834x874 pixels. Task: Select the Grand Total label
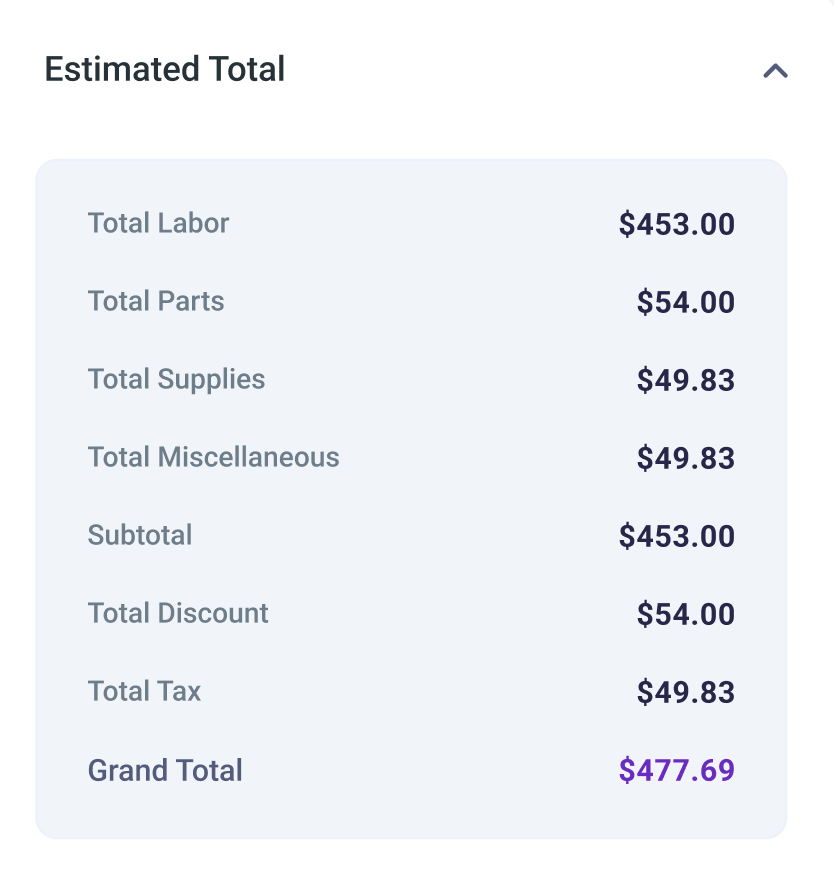165,770
